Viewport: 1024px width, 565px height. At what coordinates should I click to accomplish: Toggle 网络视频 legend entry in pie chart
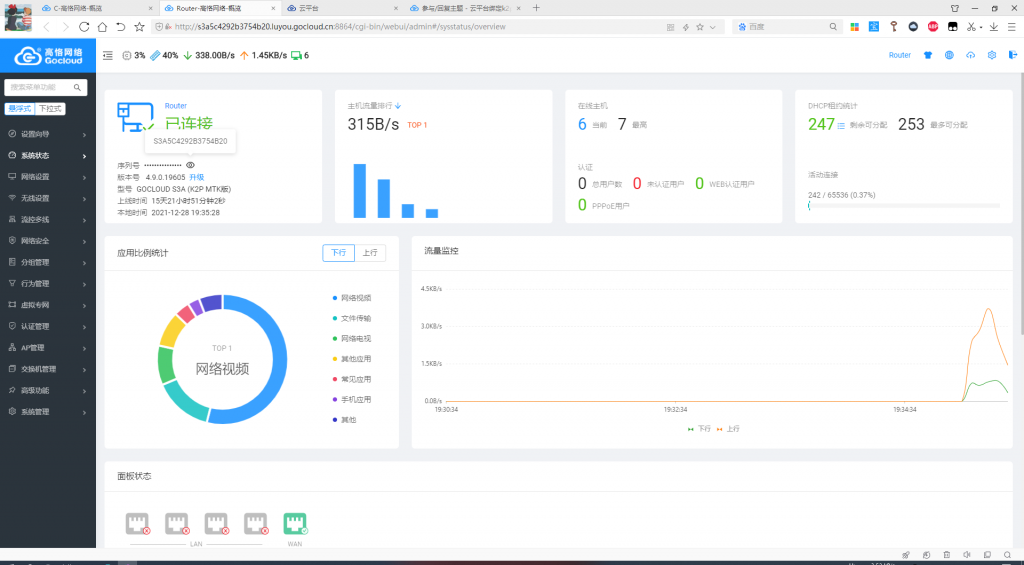pyautogui.click(x=352, y=298)
